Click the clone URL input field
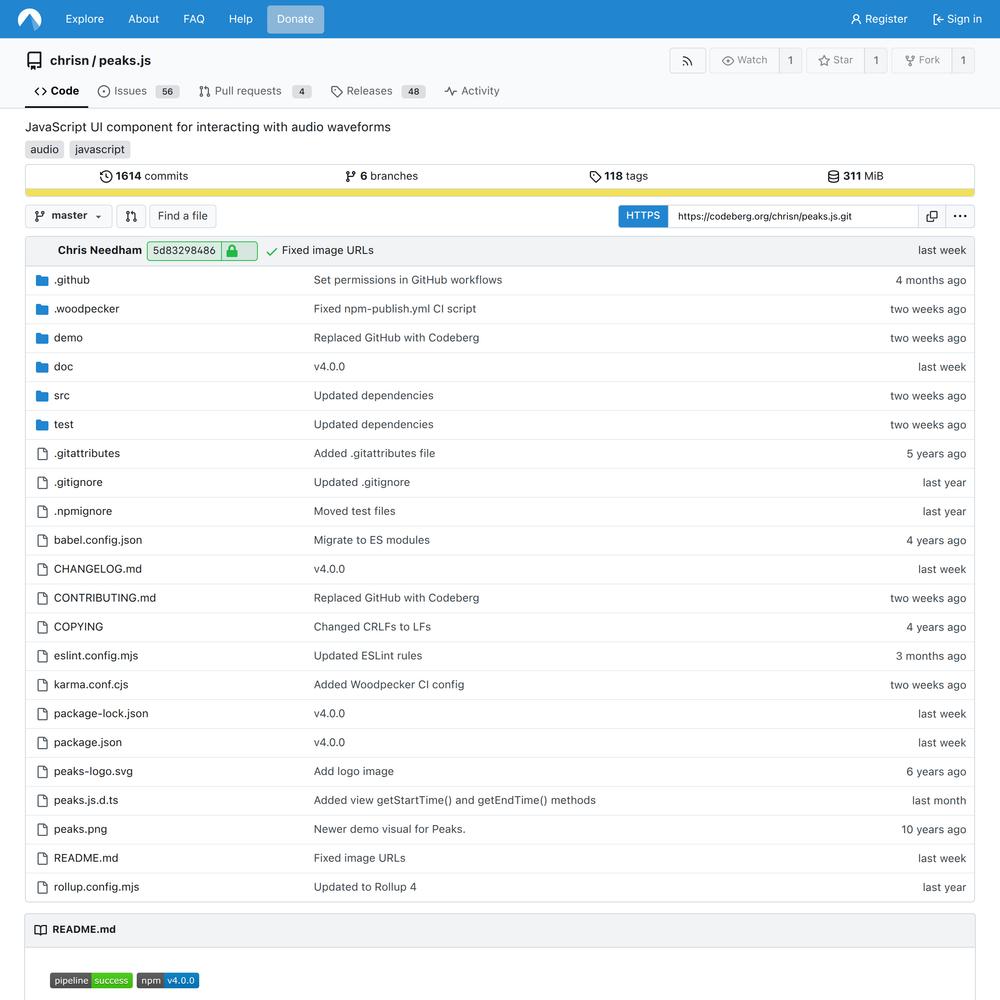1000x1000 pixels. (x=792, y=216)
